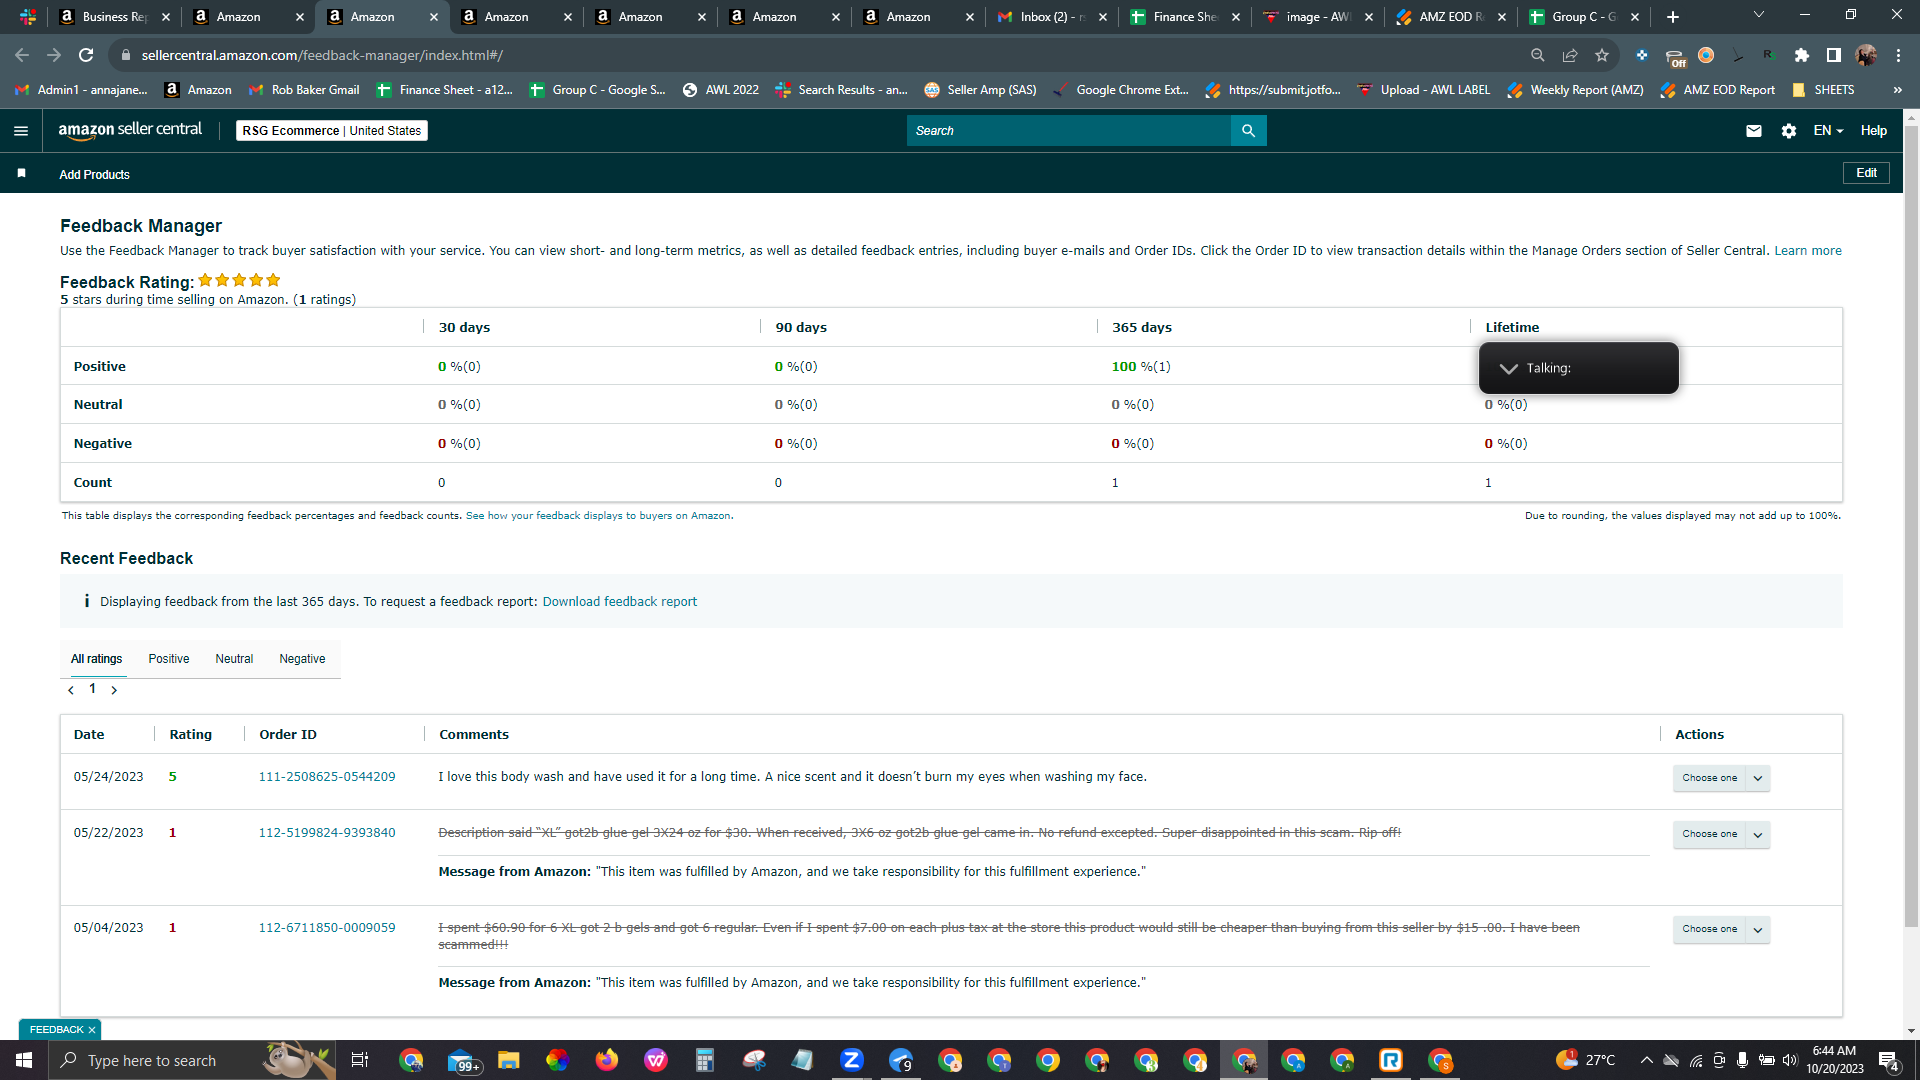
Task: Open the RSG Ecommerce account switcher
Action: [332, 131]
